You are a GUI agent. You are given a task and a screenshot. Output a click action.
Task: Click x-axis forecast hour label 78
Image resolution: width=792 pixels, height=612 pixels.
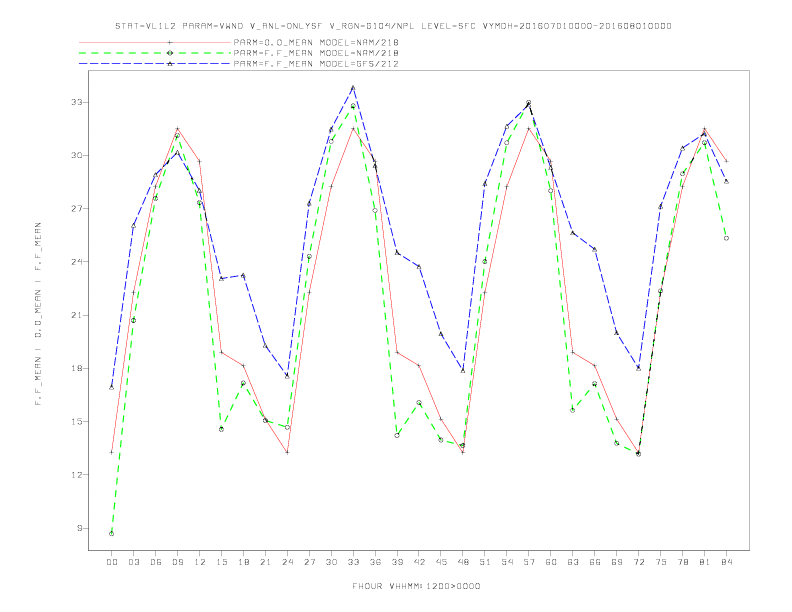tap(682, 562)
